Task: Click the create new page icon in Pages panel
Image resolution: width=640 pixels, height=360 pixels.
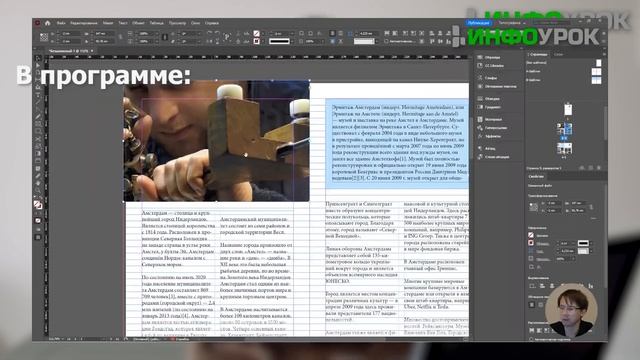Action: [x=590, y=167]
